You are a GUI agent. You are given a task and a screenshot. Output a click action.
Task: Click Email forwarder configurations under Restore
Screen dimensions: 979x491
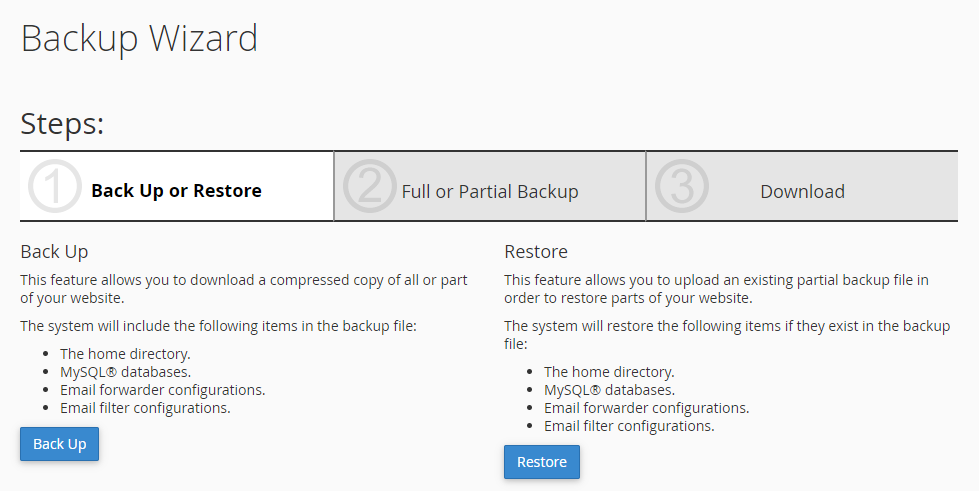tap(646, 407)
